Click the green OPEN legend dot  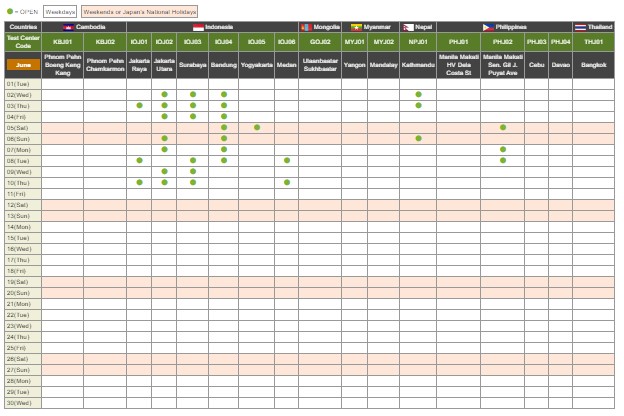[10, 12]
